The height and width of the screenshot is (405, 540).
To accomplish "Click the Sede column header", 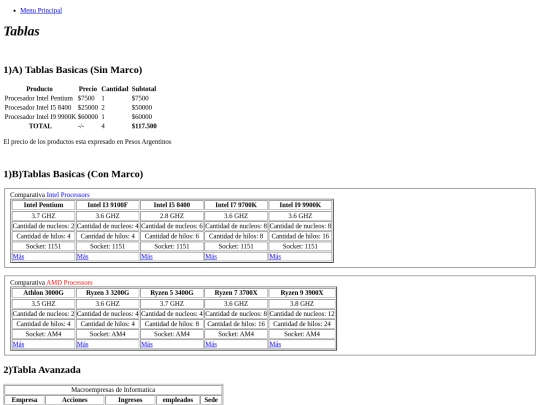I will click(211, 400).
